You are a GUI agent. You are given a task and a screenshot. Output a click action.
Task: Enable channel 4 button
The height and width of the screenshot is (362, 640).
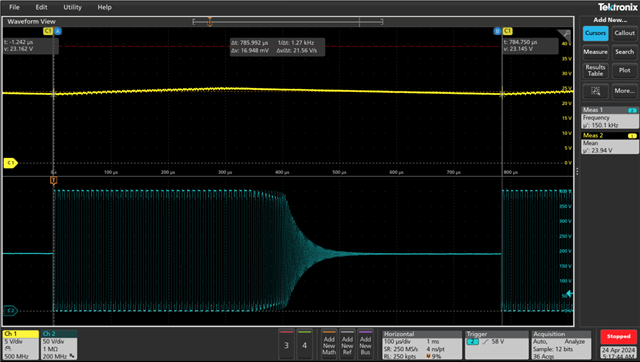point(304,345)
